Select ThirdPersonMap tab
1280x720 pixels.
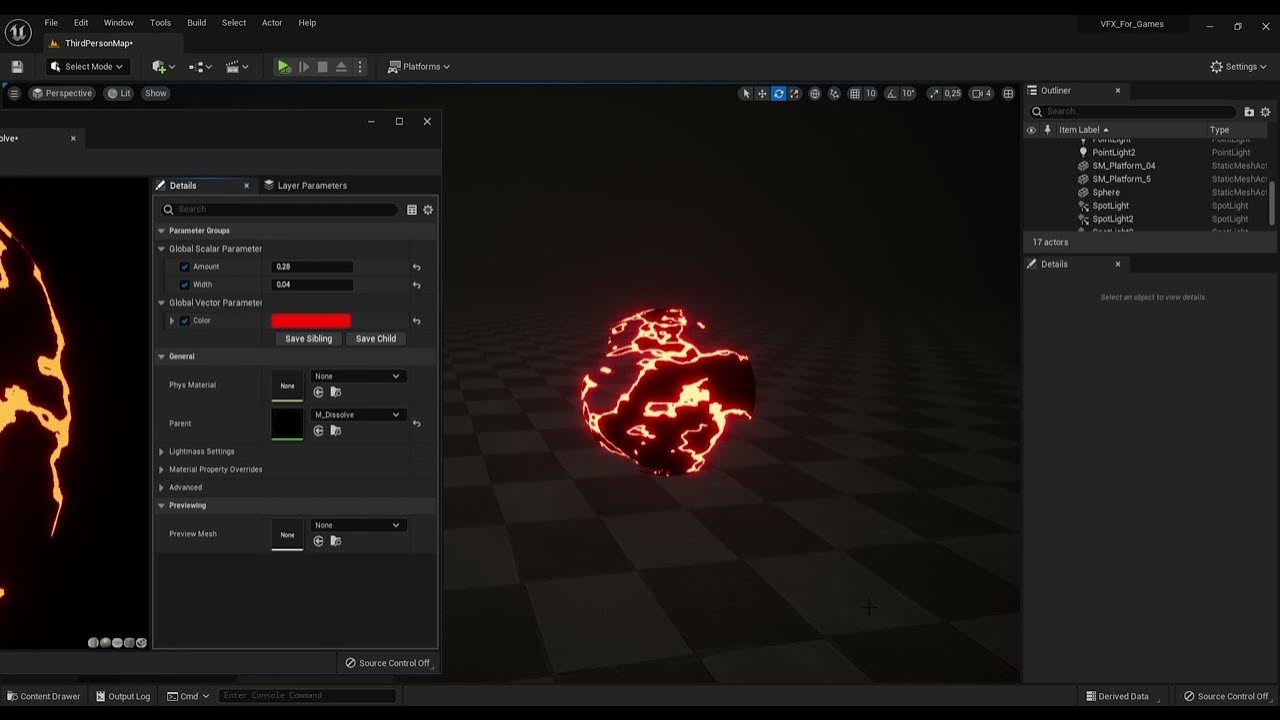tap(99, 43)
